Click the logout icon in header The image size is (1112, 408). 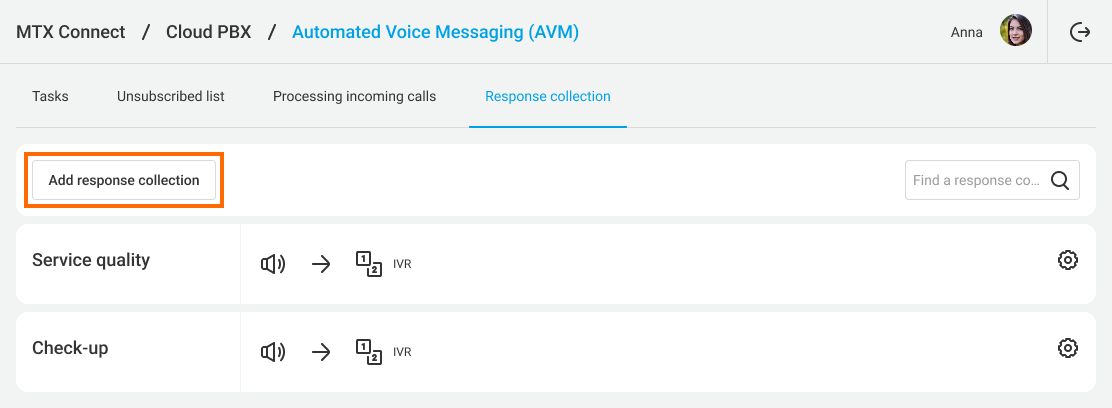tap(1080, 32)
